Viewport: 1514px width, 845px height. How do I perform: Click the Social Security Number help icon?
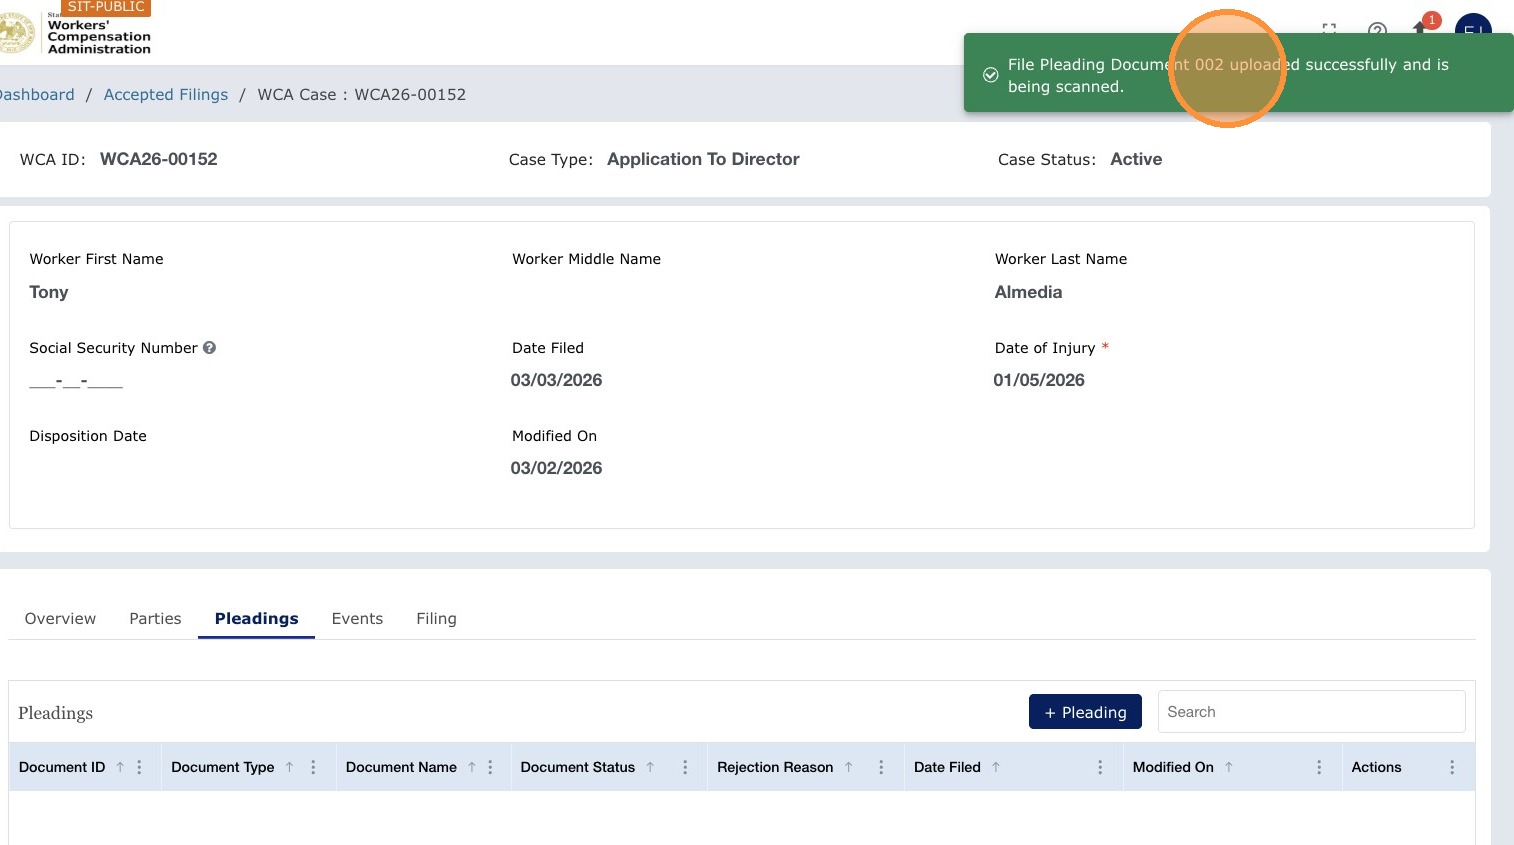pyautogui.click(x=209, y=348)
